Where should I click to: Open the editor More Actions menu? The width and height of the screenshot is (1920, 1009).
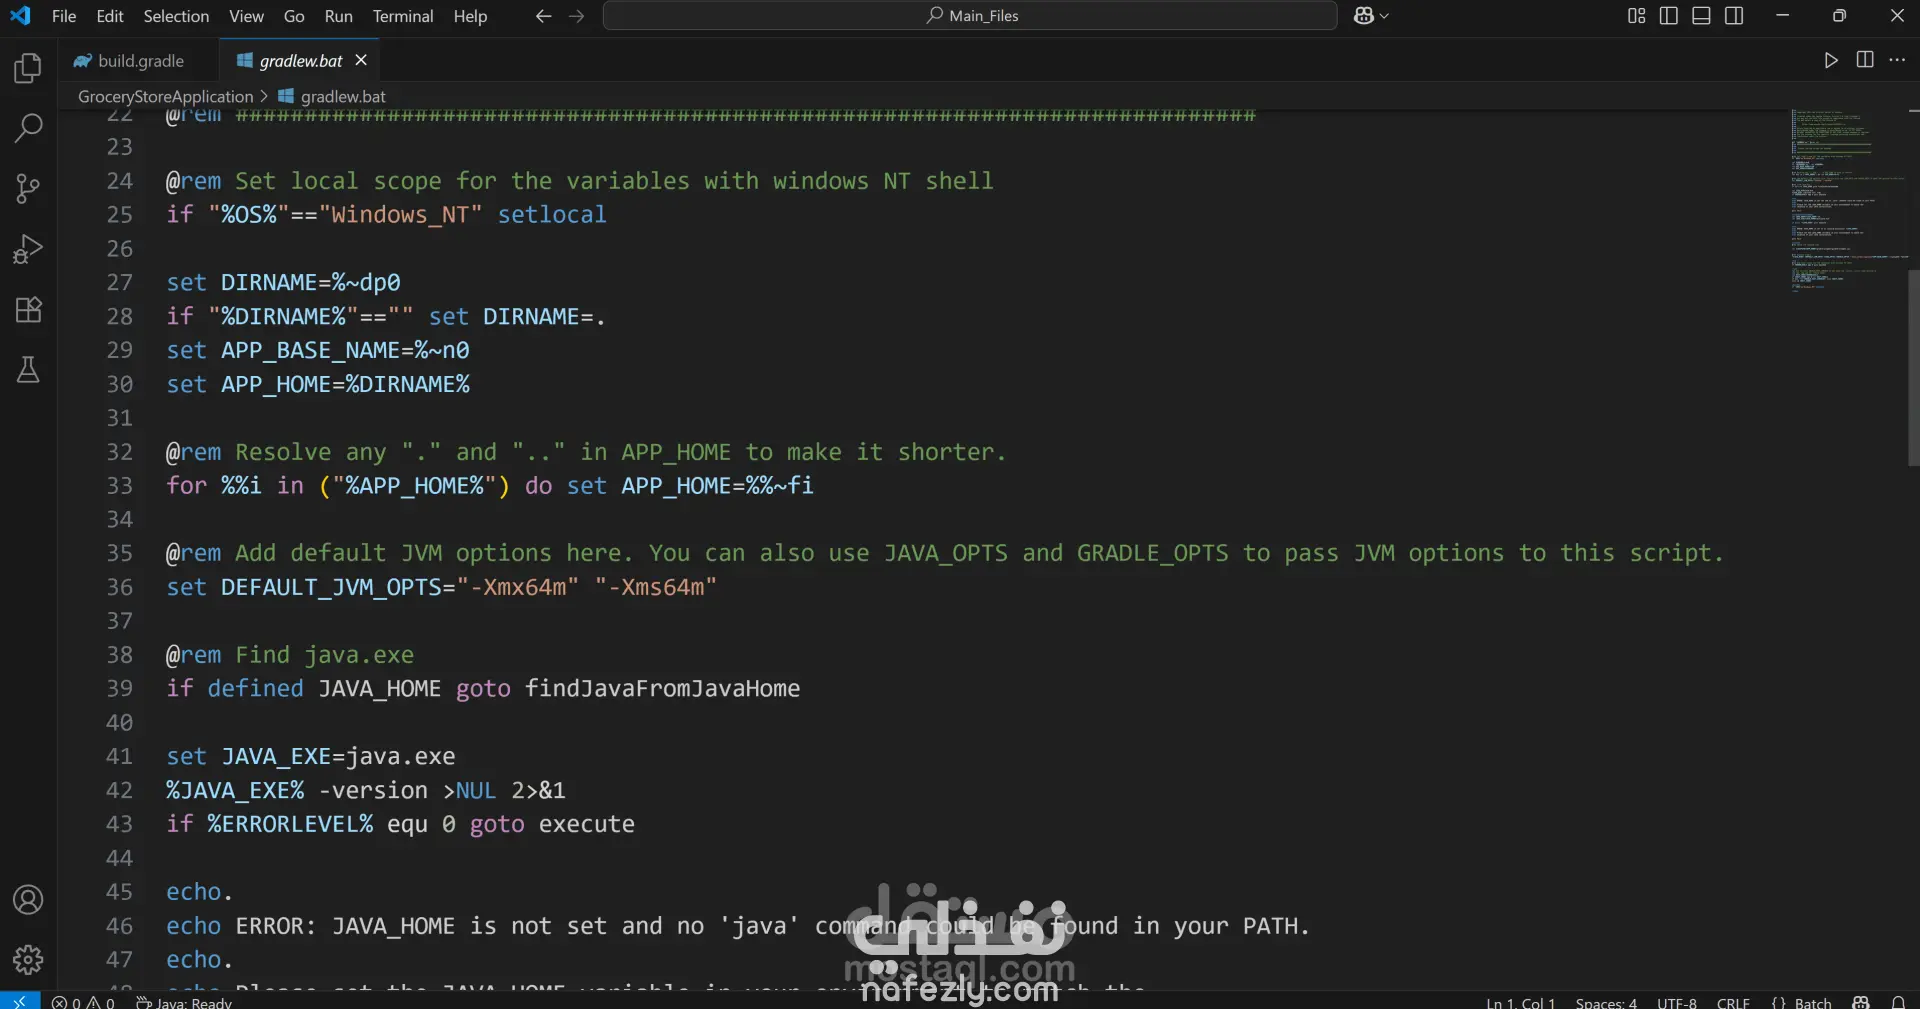(1897, 60)
